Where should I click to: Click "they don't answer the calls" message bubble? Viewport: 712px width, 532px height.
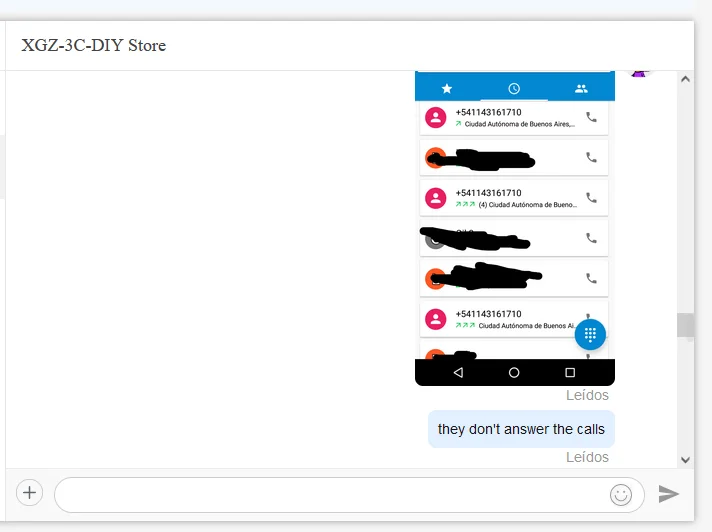[x=521, y=429]
